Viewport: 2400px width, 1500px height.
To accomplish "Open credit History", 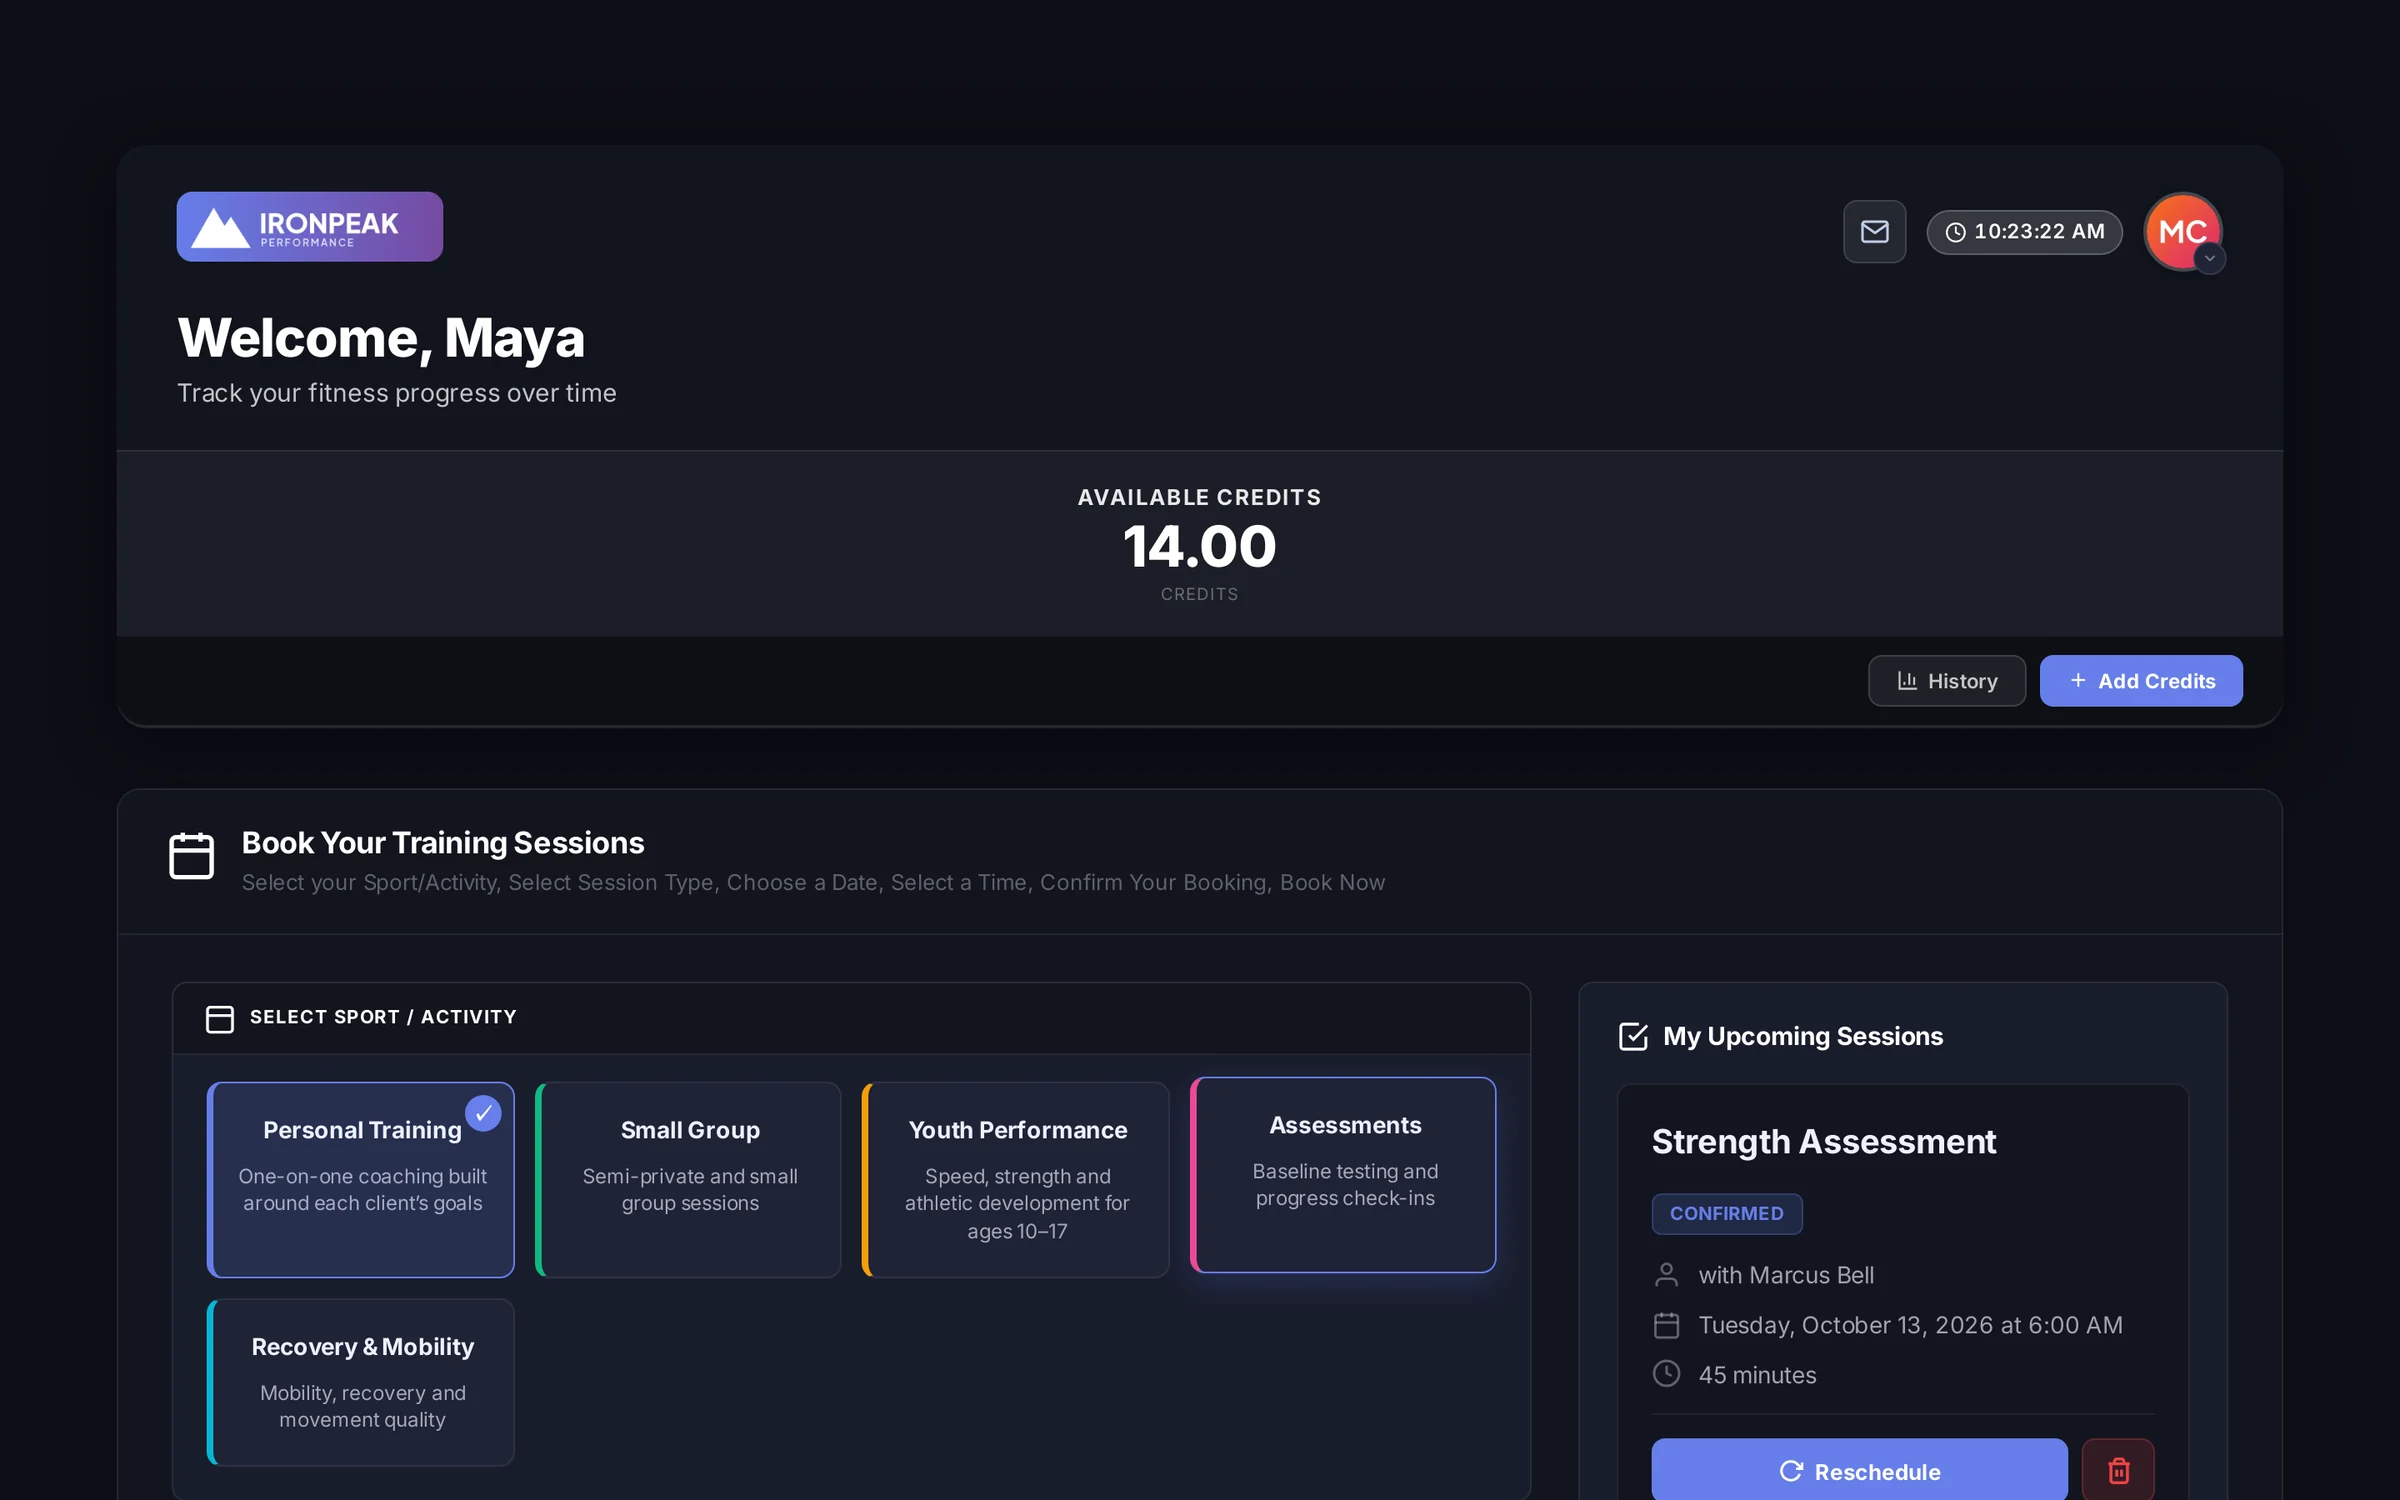I will [x=1947, y=681].
